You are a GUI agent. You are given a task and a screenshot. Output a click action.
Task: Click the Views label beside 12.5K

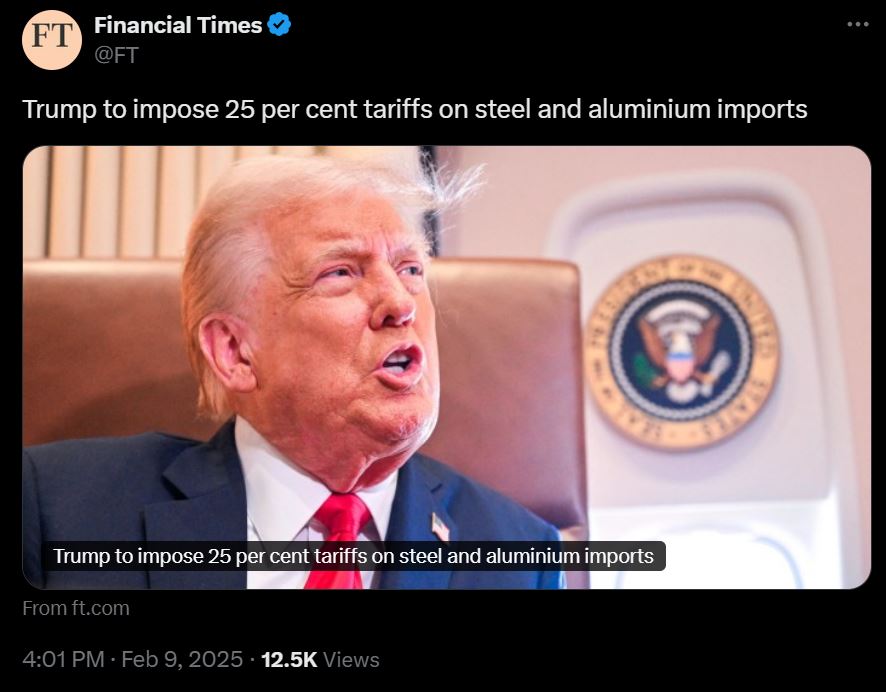pyautogui.click(x=351, y=660)
